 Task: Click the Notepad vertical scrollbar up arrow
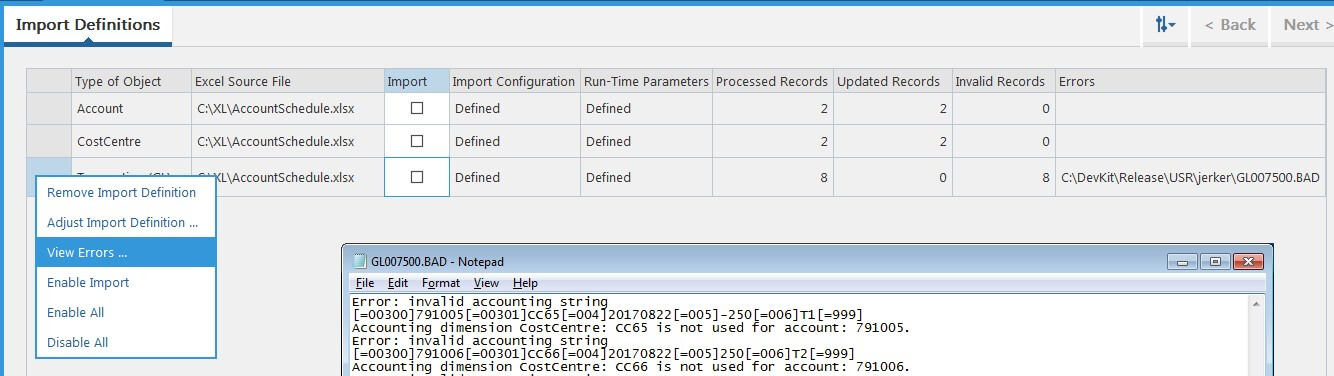[x=1256, y=304]
